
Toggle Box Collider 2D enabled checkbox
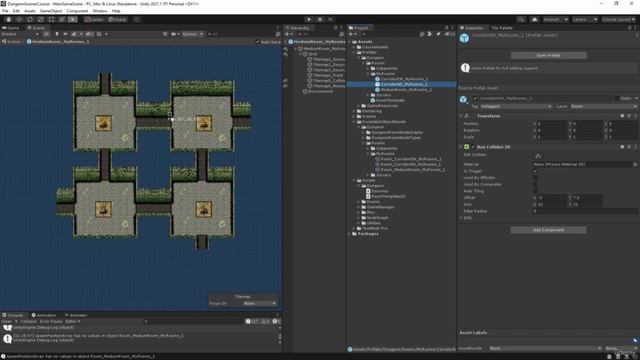(473, 147)
